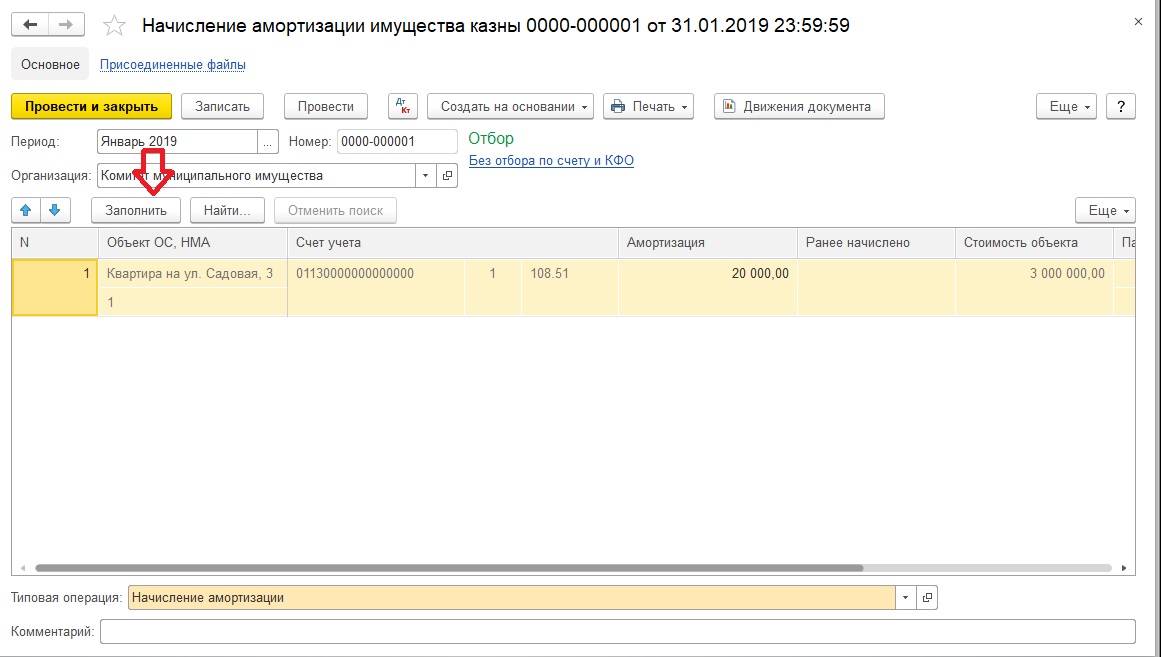Move row down with blue arrow
The image size is (1161, 657).
tap(55, 210)
